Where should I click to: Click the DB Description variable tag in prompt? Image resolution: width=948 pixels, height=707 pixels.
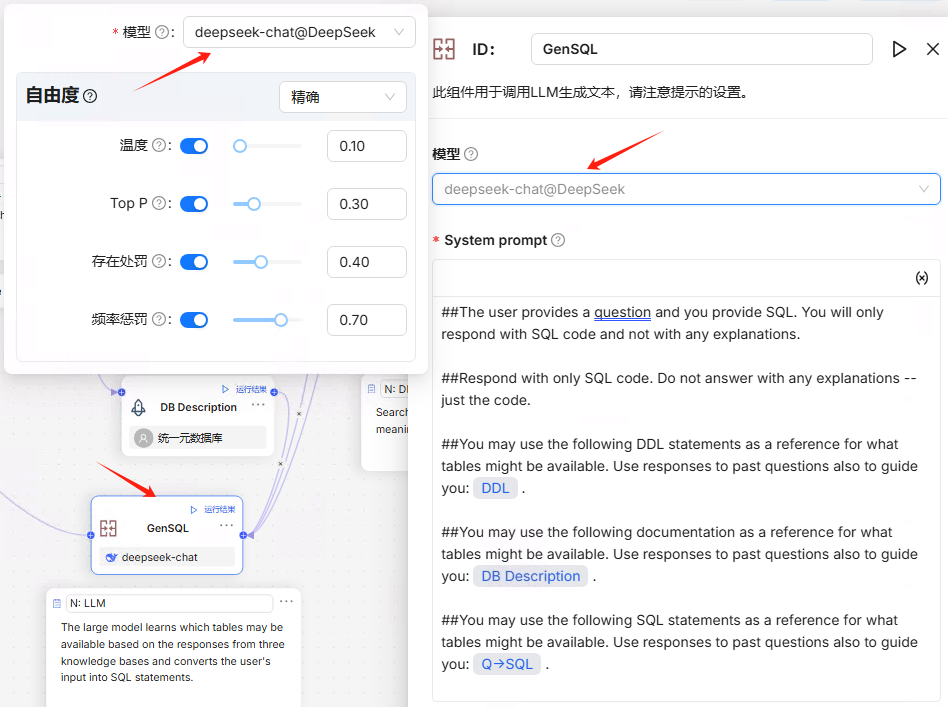click(530, 576)
